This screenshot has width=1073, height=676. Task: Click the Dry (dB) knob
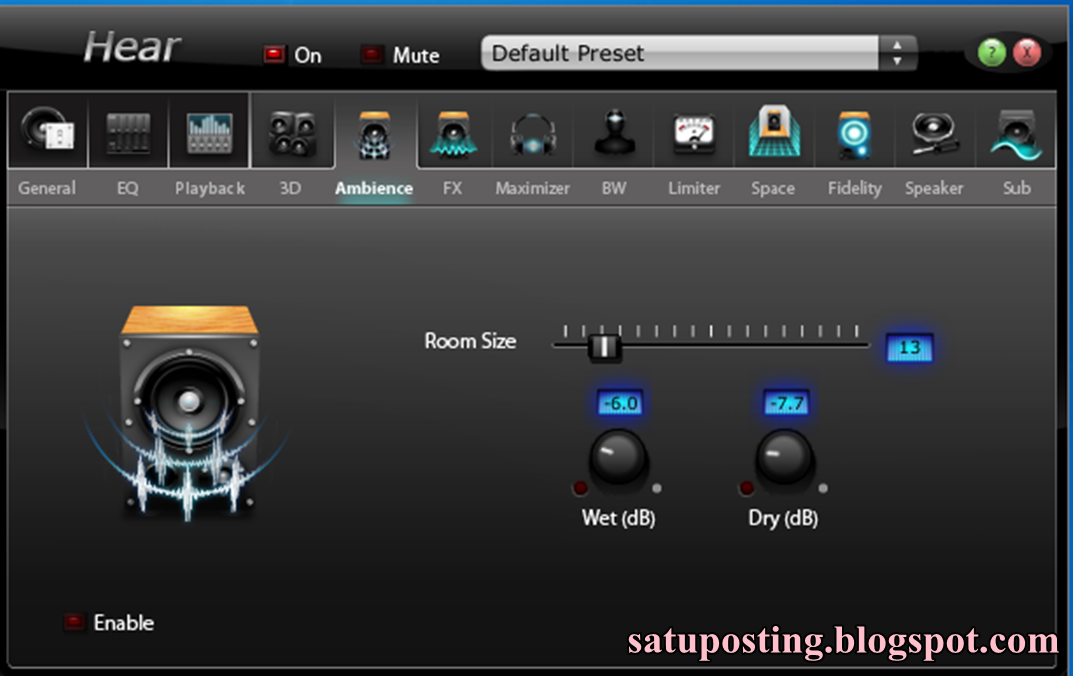pos(785,456)
